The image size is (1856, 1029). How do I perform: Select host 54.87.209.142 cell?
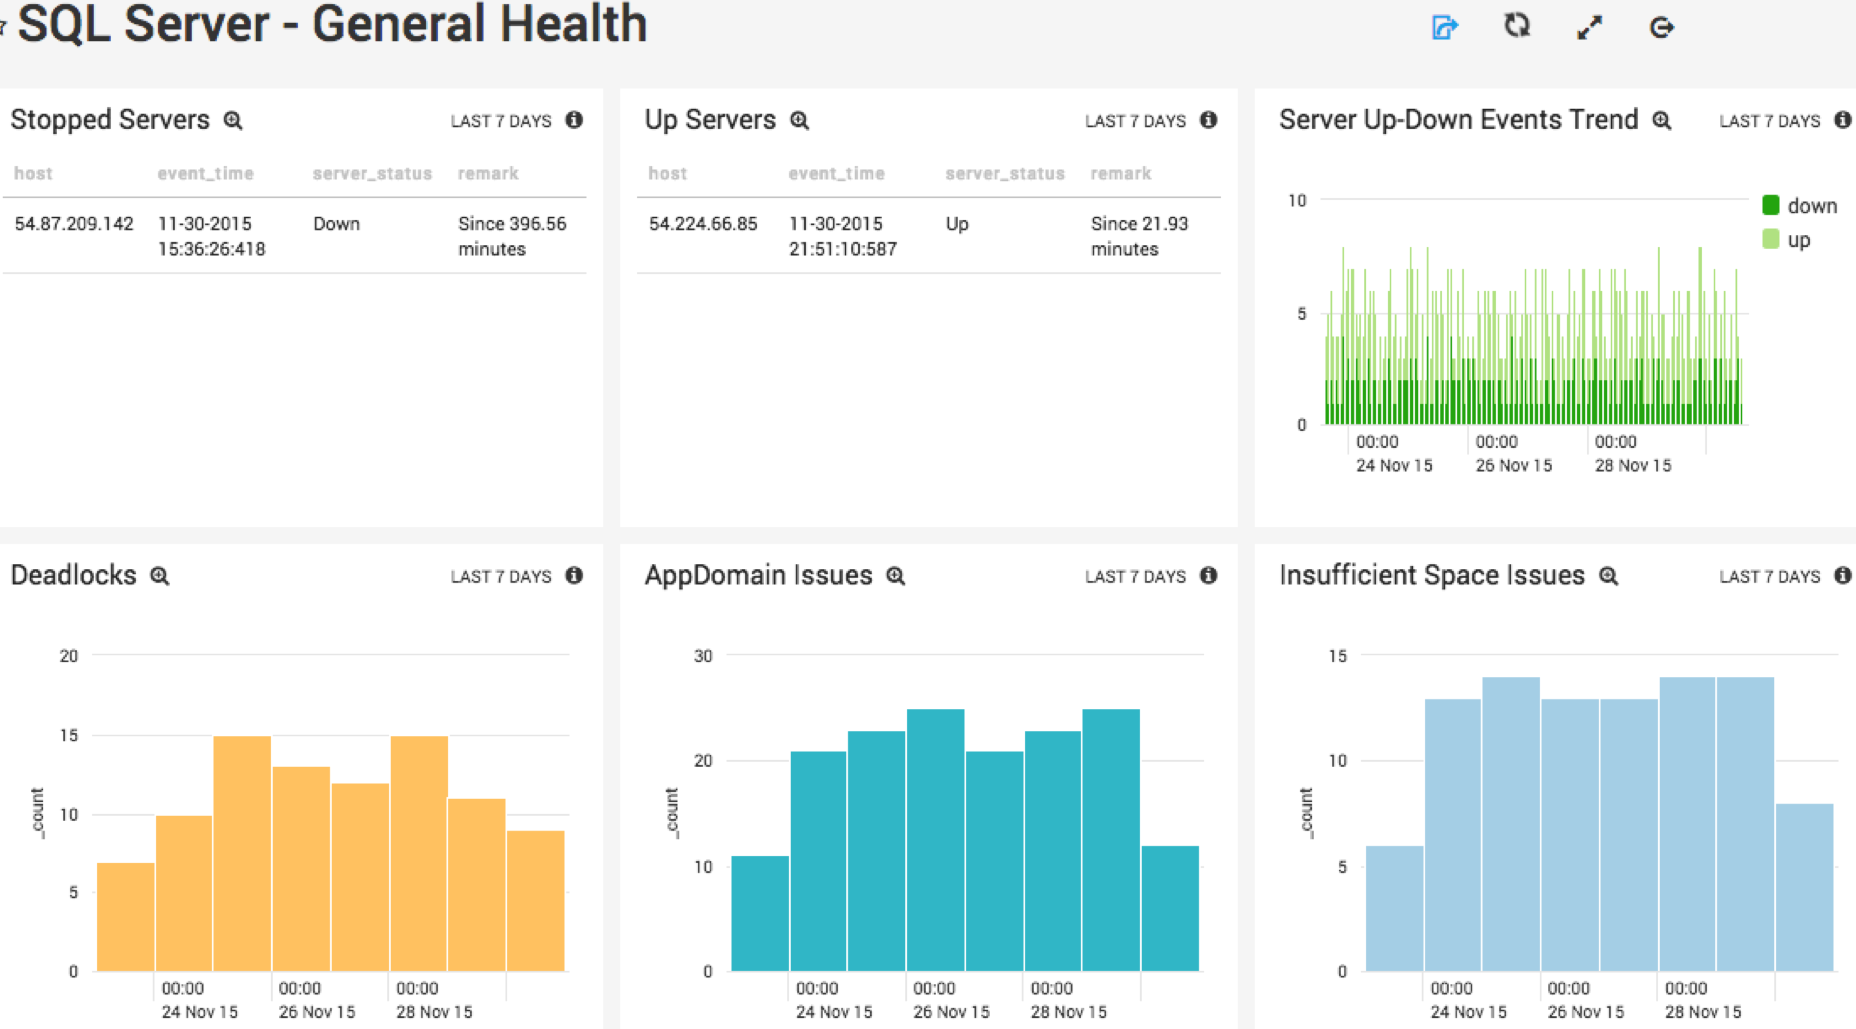click(74, 224)
